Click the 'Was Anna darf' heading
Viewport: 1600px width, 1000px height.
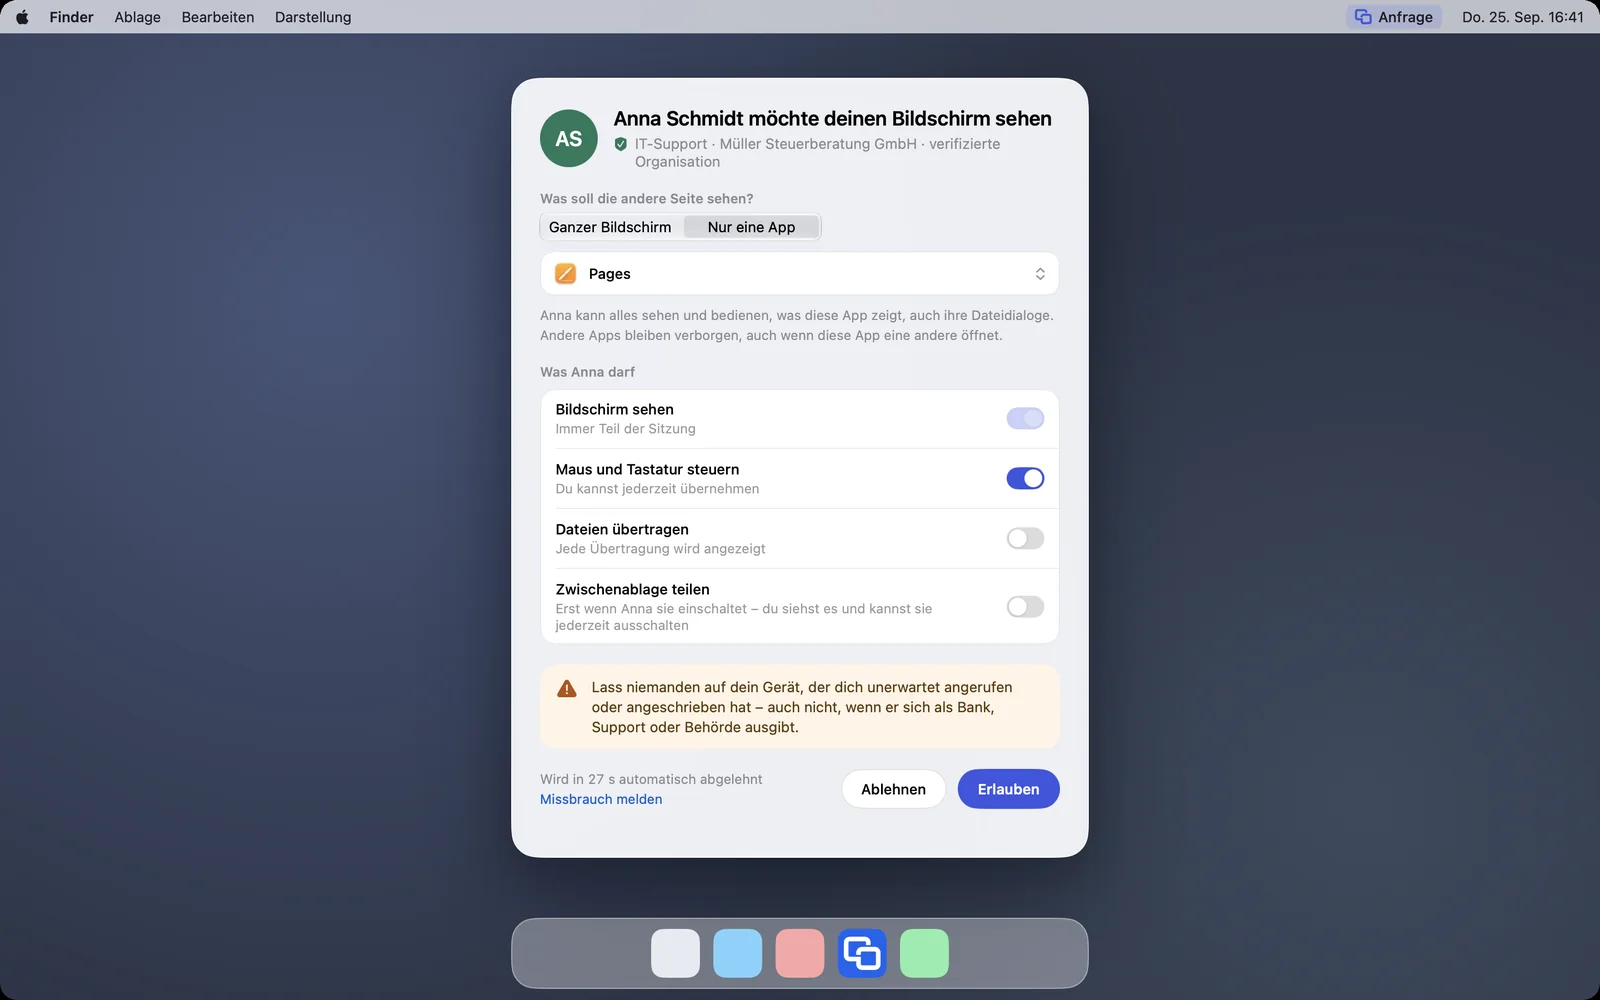click(x=587, y=372)
